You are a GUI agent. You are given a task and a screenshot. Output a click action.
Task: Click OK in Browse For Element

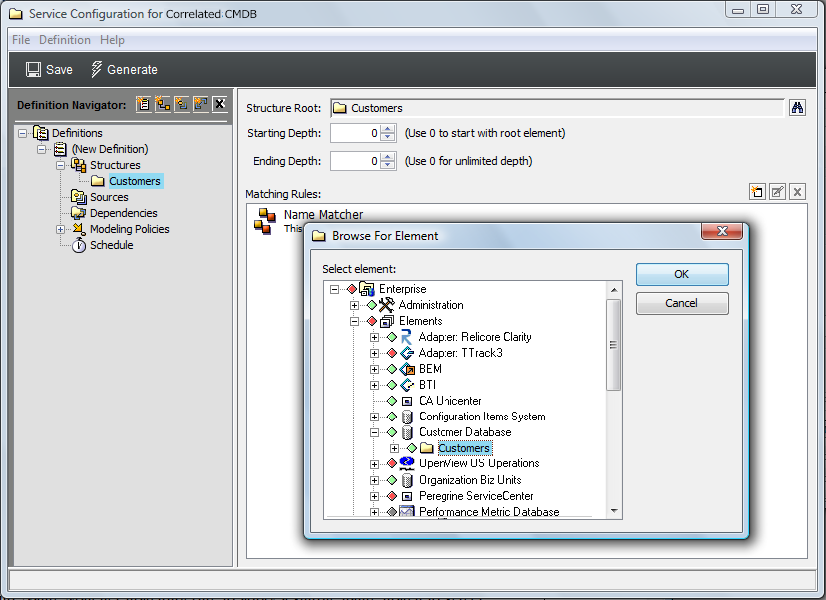point(682,274)
